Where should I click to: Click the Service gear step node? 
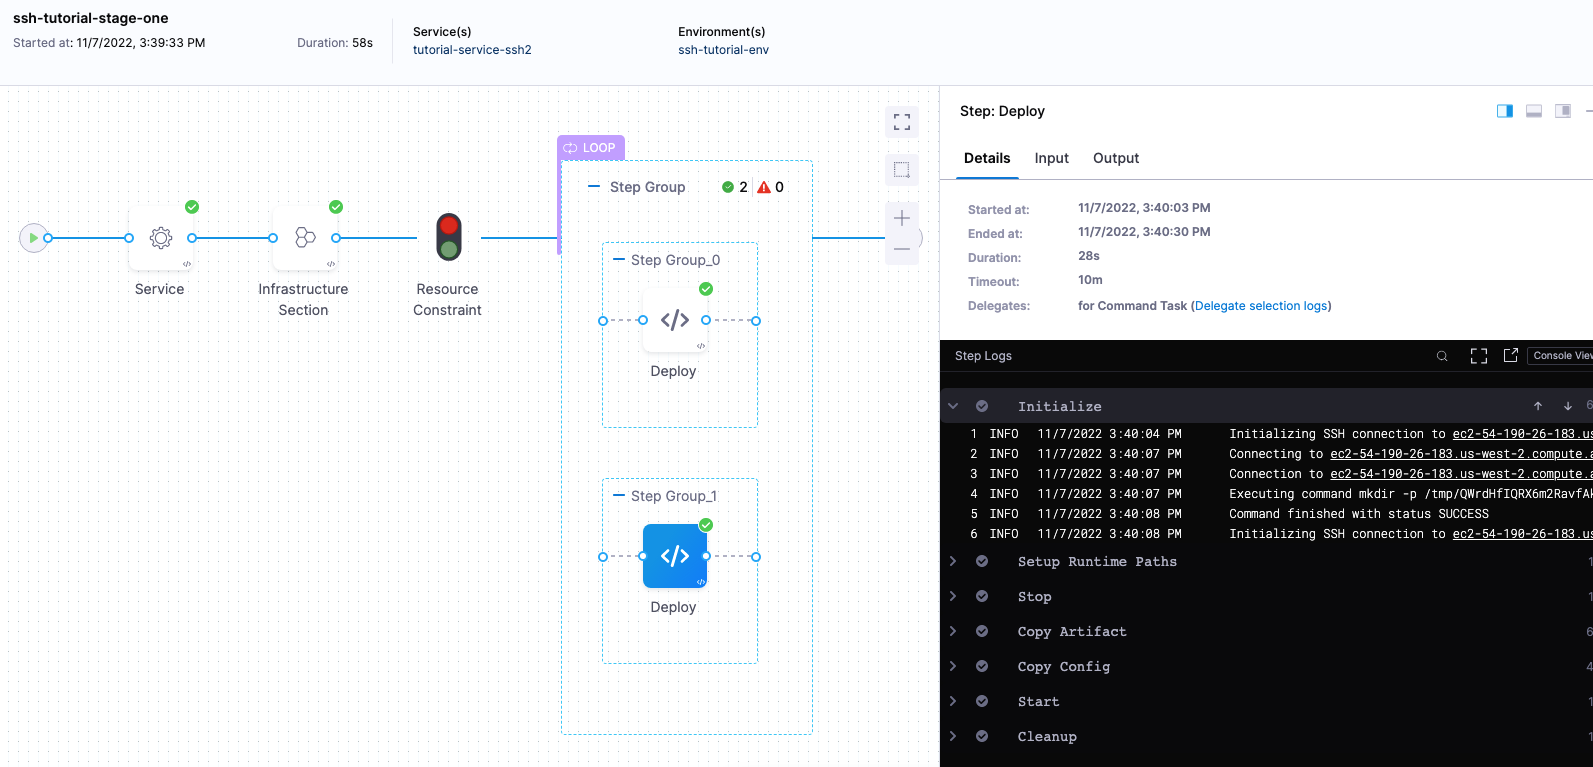[x=161, y=238]
